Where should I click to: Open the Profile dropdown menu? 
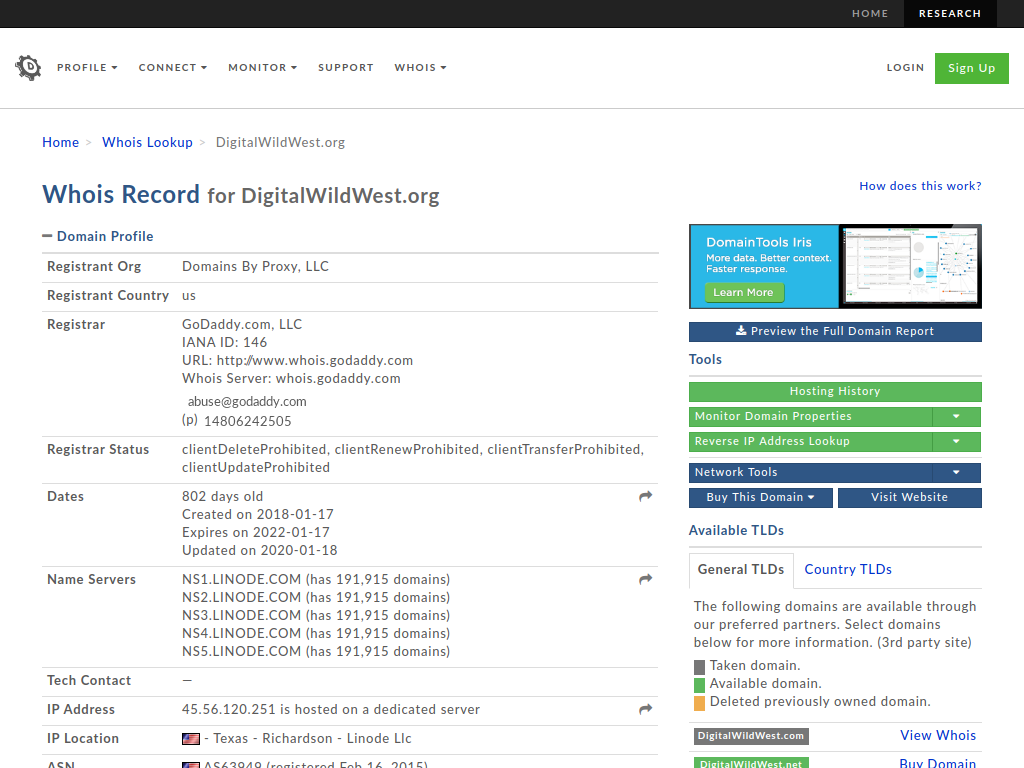[87, 67]
